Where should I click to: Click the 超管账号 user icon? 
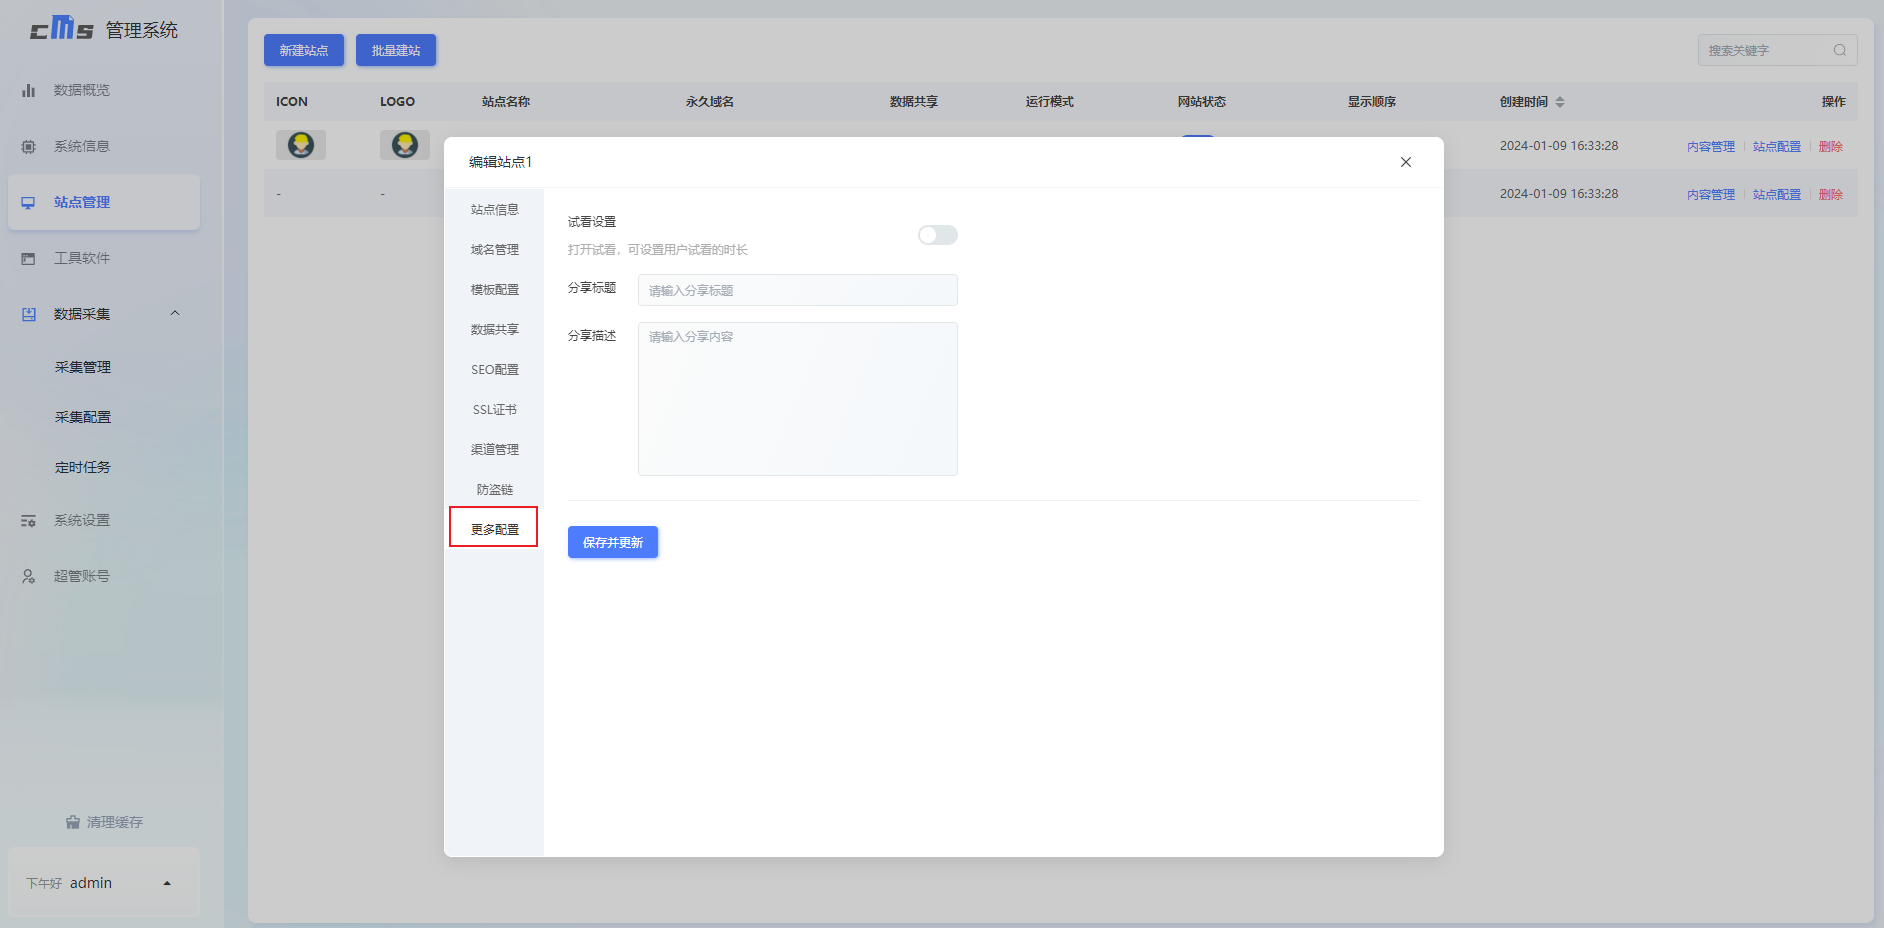(x=29, y=576)
